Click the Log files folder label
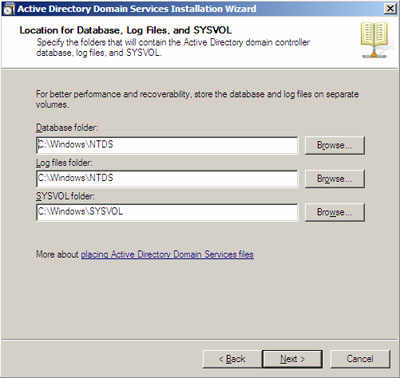400x378 pixels. click(x=64, y=163)
